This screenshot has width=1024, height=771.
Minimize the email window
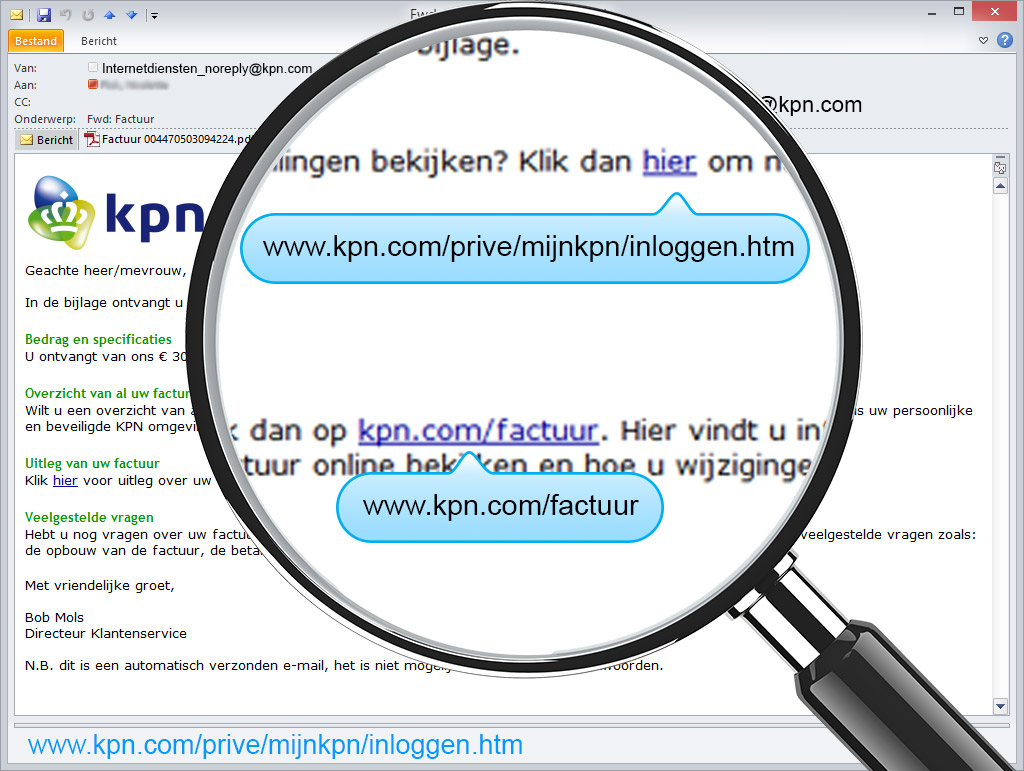click(932, 12)
